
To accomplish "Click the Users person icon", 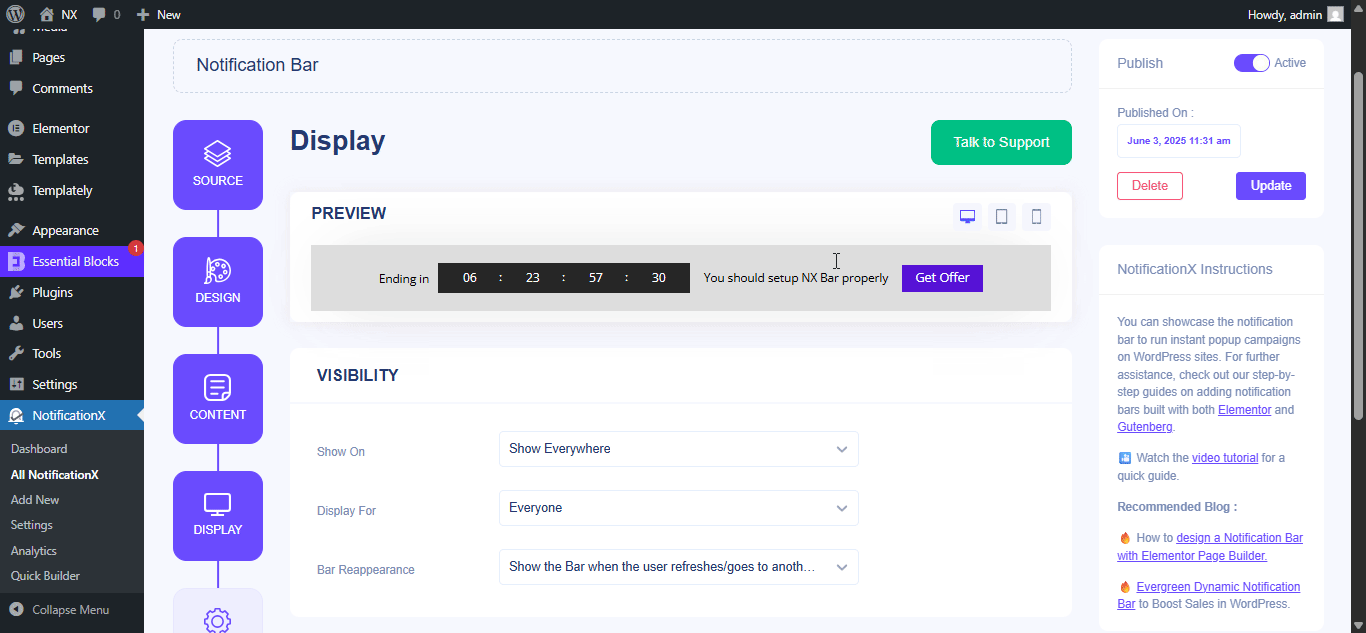I will click(16, 323).
